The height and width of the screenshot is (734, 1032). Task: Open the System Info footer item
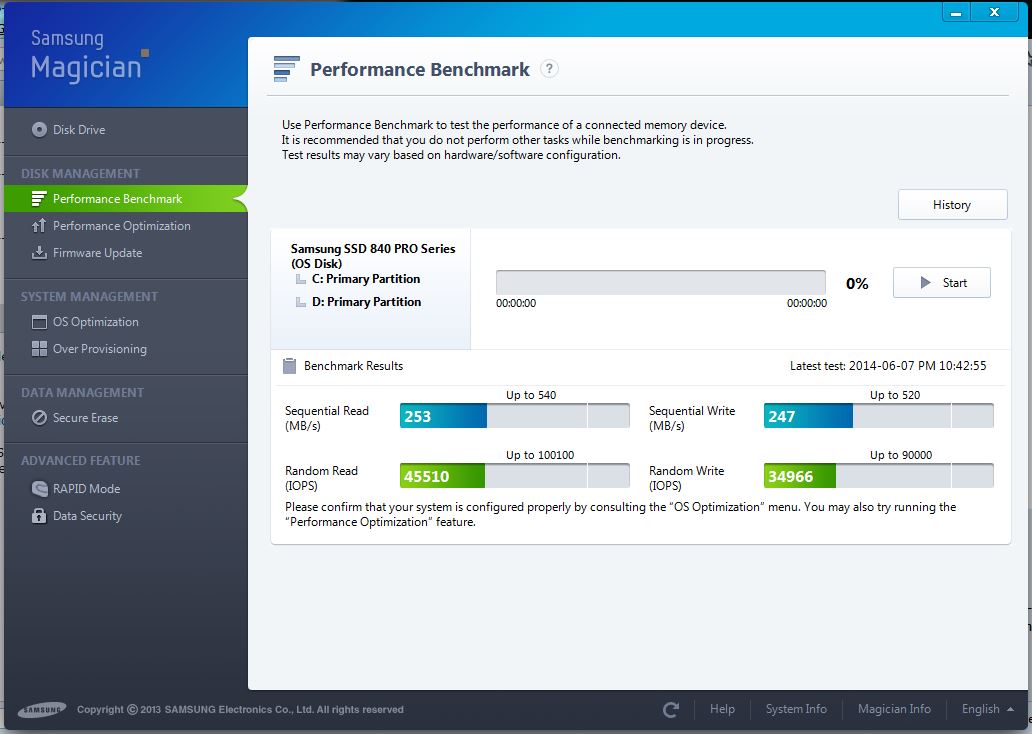click(x=796, y=709)
